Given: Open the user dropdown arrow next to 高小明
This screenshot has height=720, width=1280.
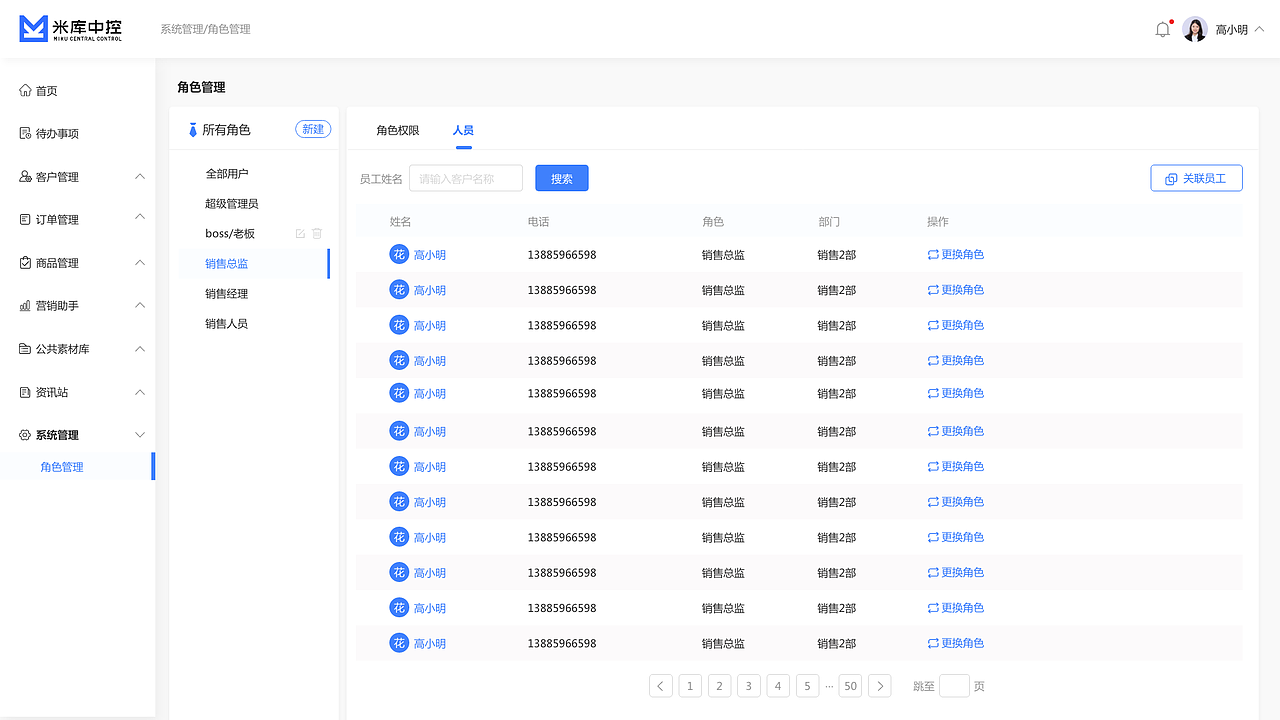Looking at the screenshot, I should 1259,30.
